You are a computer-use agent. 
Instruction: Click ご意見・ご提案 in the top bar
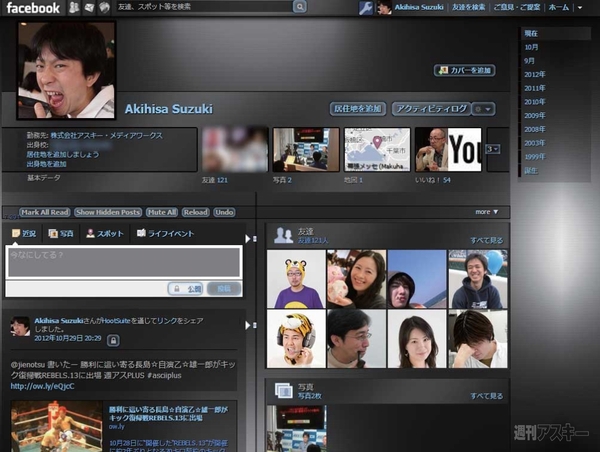pyautogui.click(x=517, y=7)
